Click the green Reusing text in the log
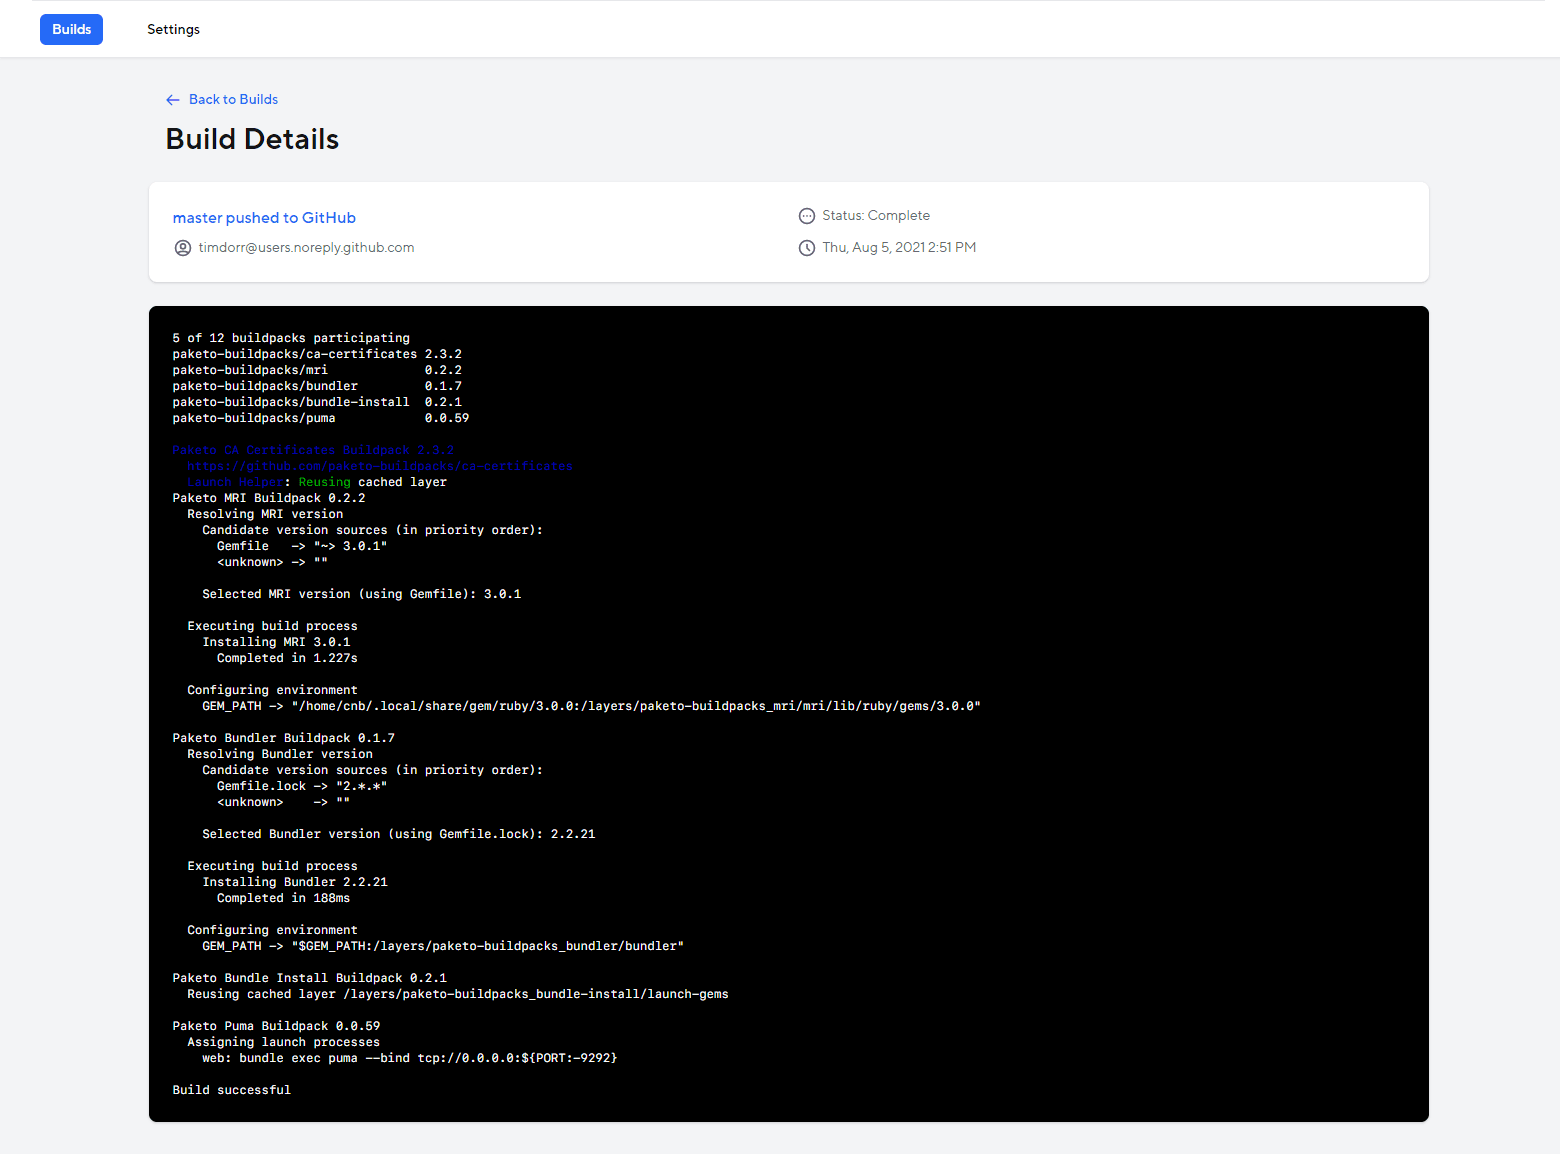This screenshot has height=1154, width=1560. coord(324,481)
